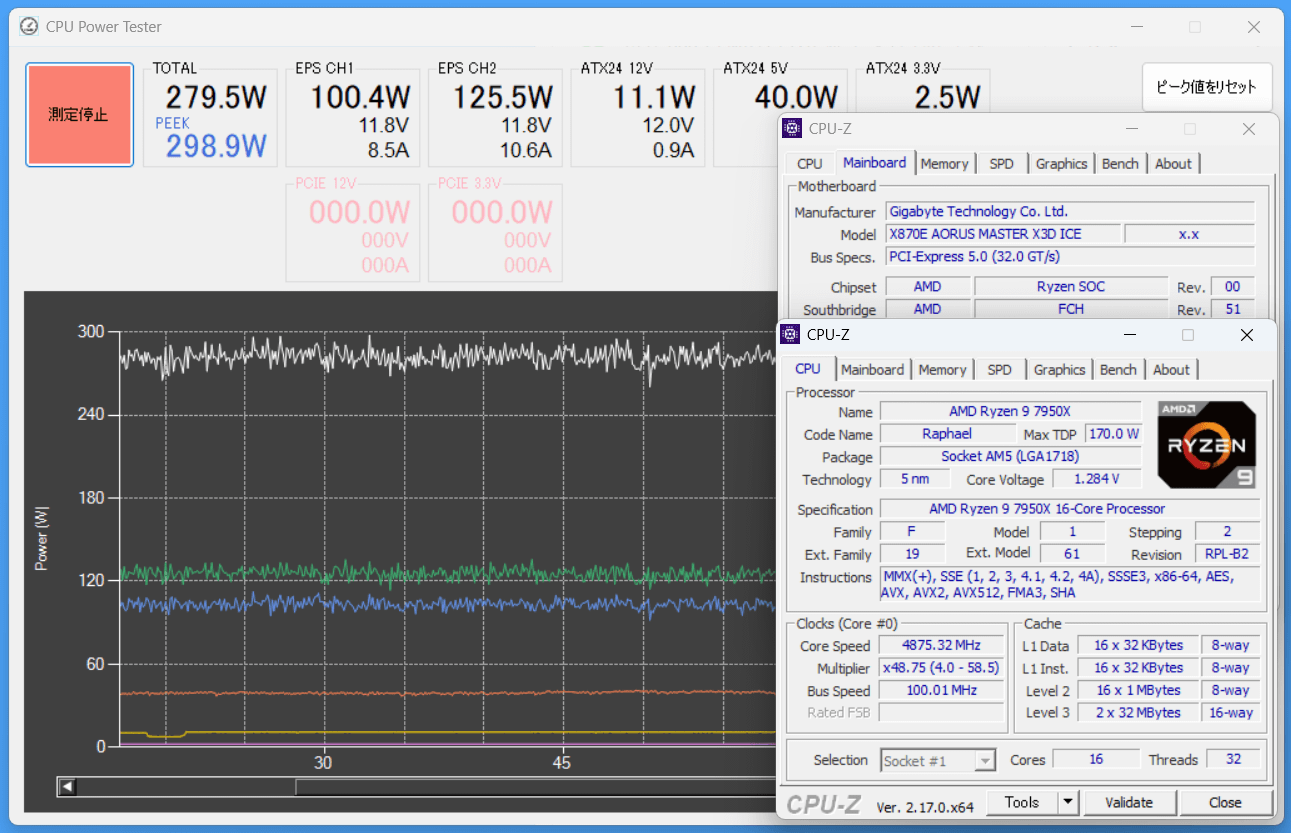1291x833 pixels.
Task: Click the Close button at the bottom of CPU-Z
Action: coord(1224,802)
